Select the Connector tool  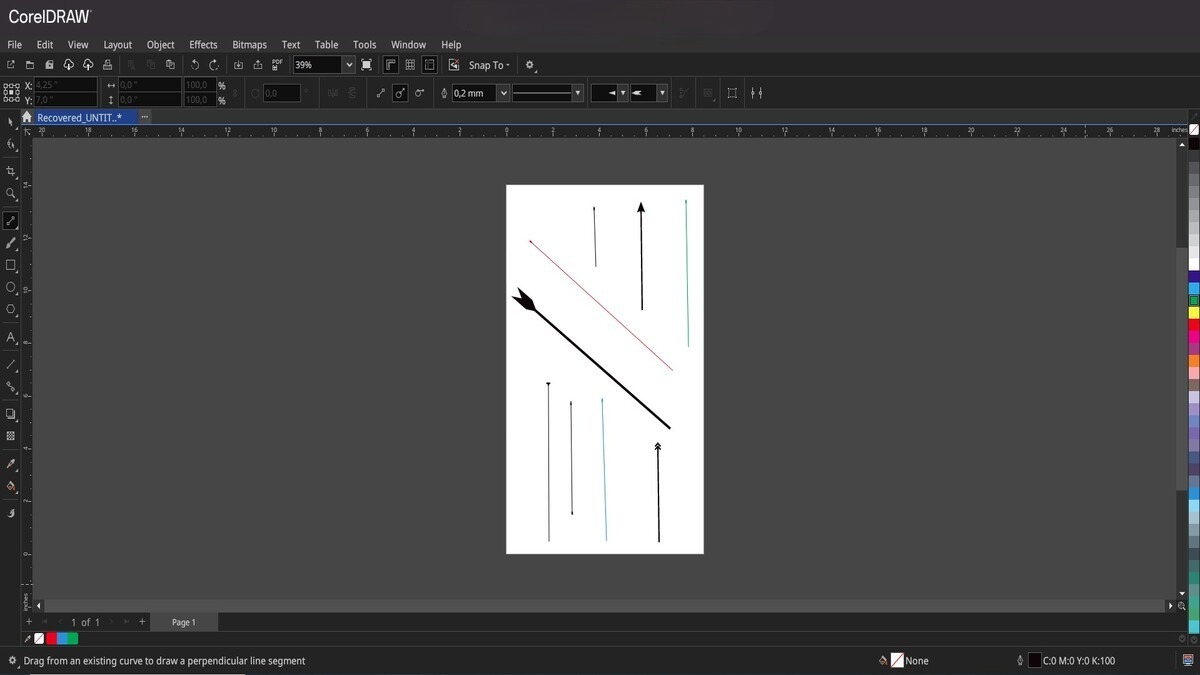click(x=11, y=387)
